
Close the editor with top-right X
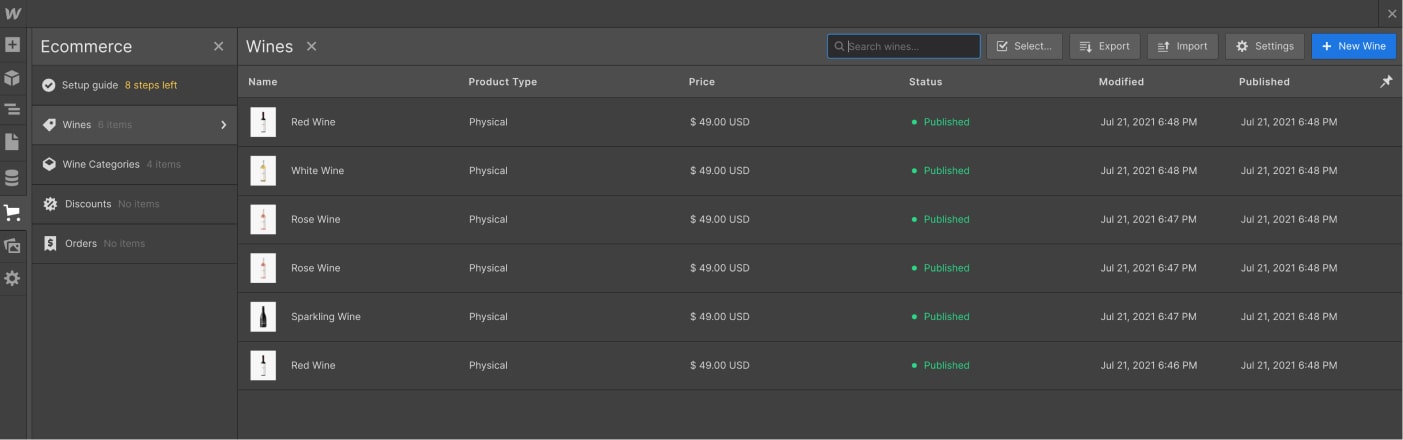1392,13
